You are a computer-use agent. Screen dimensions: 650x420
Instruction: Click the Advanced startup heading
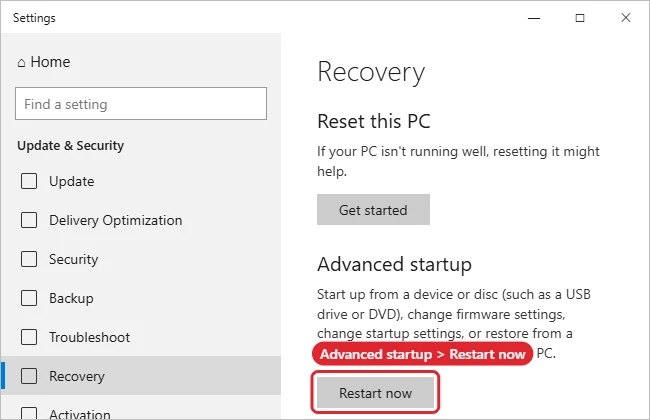pyautogui.click(x=394, y=265)
